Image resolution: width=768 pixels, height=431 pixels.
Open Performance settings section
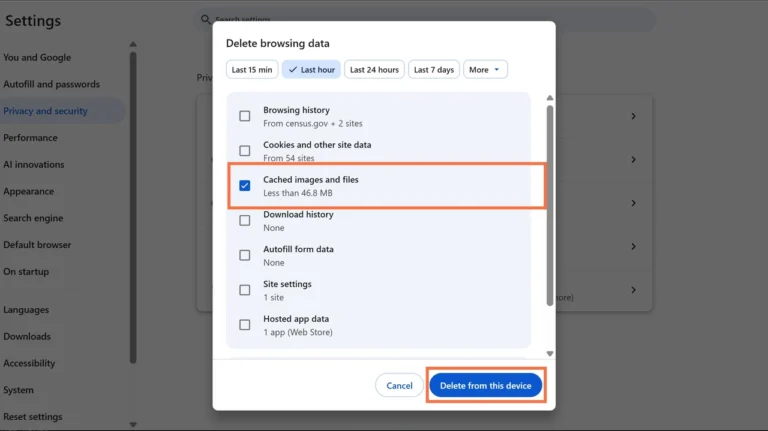(x=30, y=138)
